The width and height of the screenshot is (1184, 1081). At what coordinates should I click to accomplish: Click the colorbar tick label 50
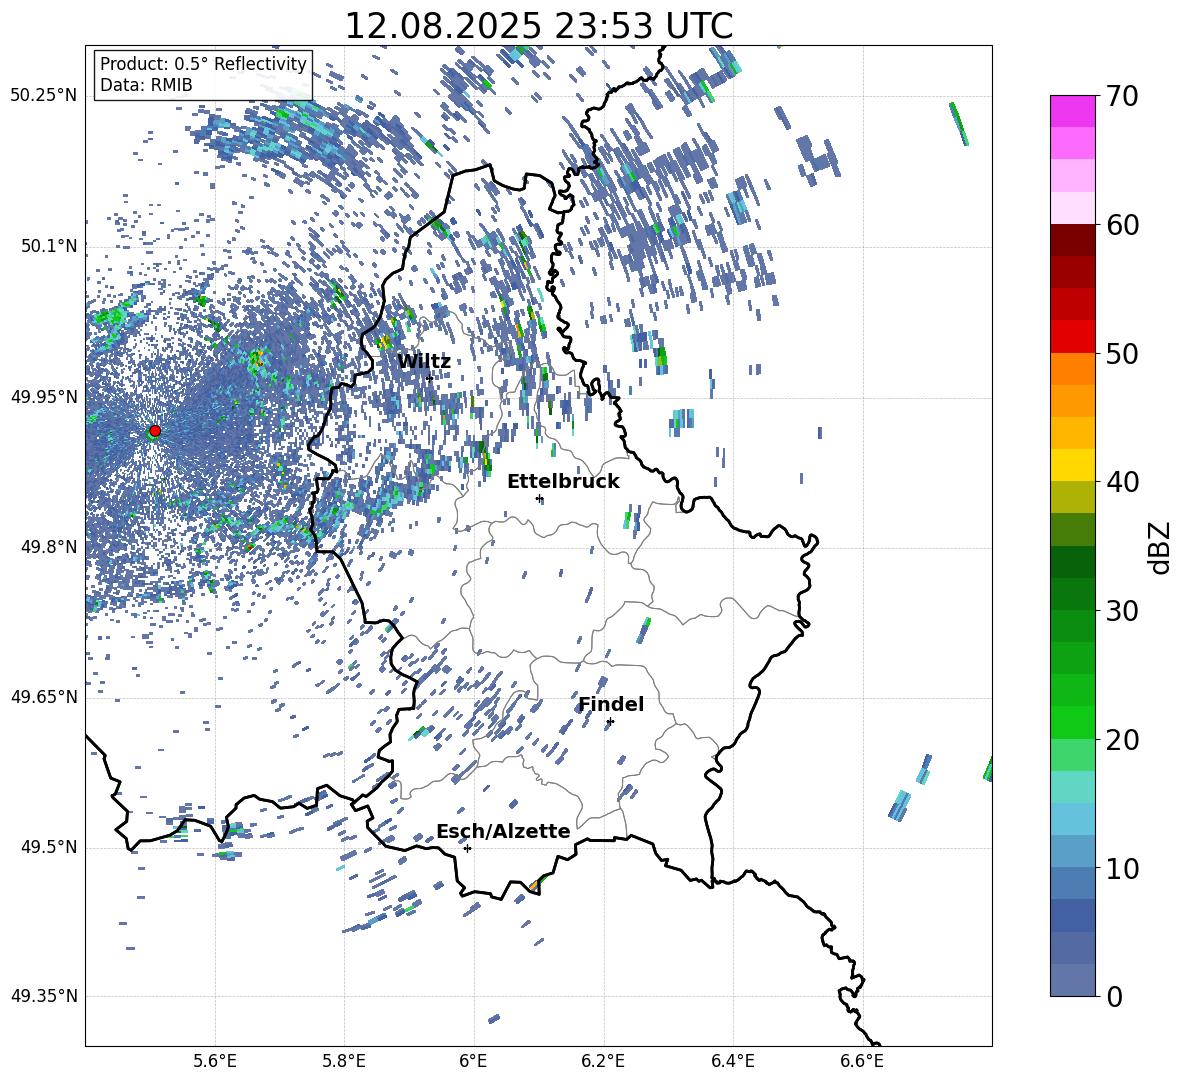click(1121, 353)
